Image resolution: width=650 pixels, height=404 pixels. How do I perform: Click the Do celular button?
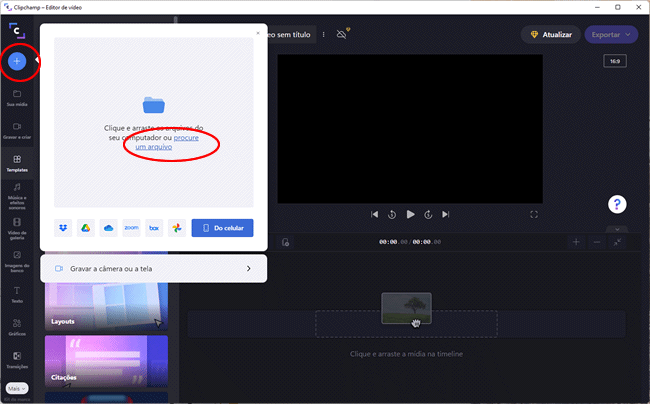click(x=222, y=228)
